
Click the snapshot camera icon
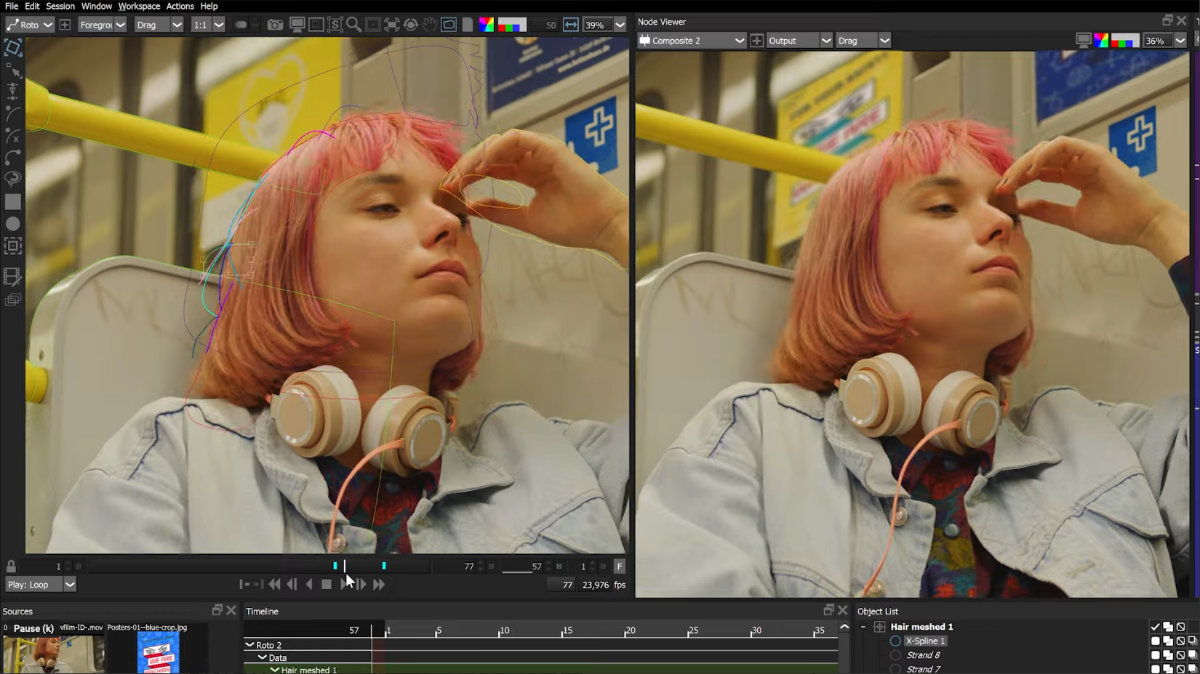[x=275, y=25]
